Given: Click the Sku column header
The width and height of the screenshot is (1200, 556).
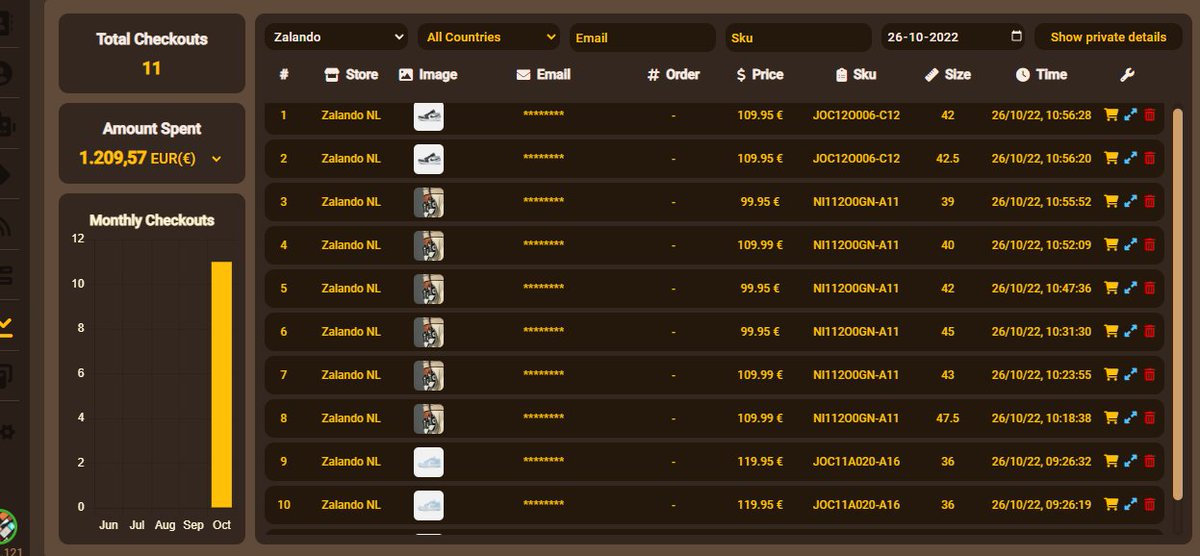Looking at the screenshot, I should click(856, 74).
